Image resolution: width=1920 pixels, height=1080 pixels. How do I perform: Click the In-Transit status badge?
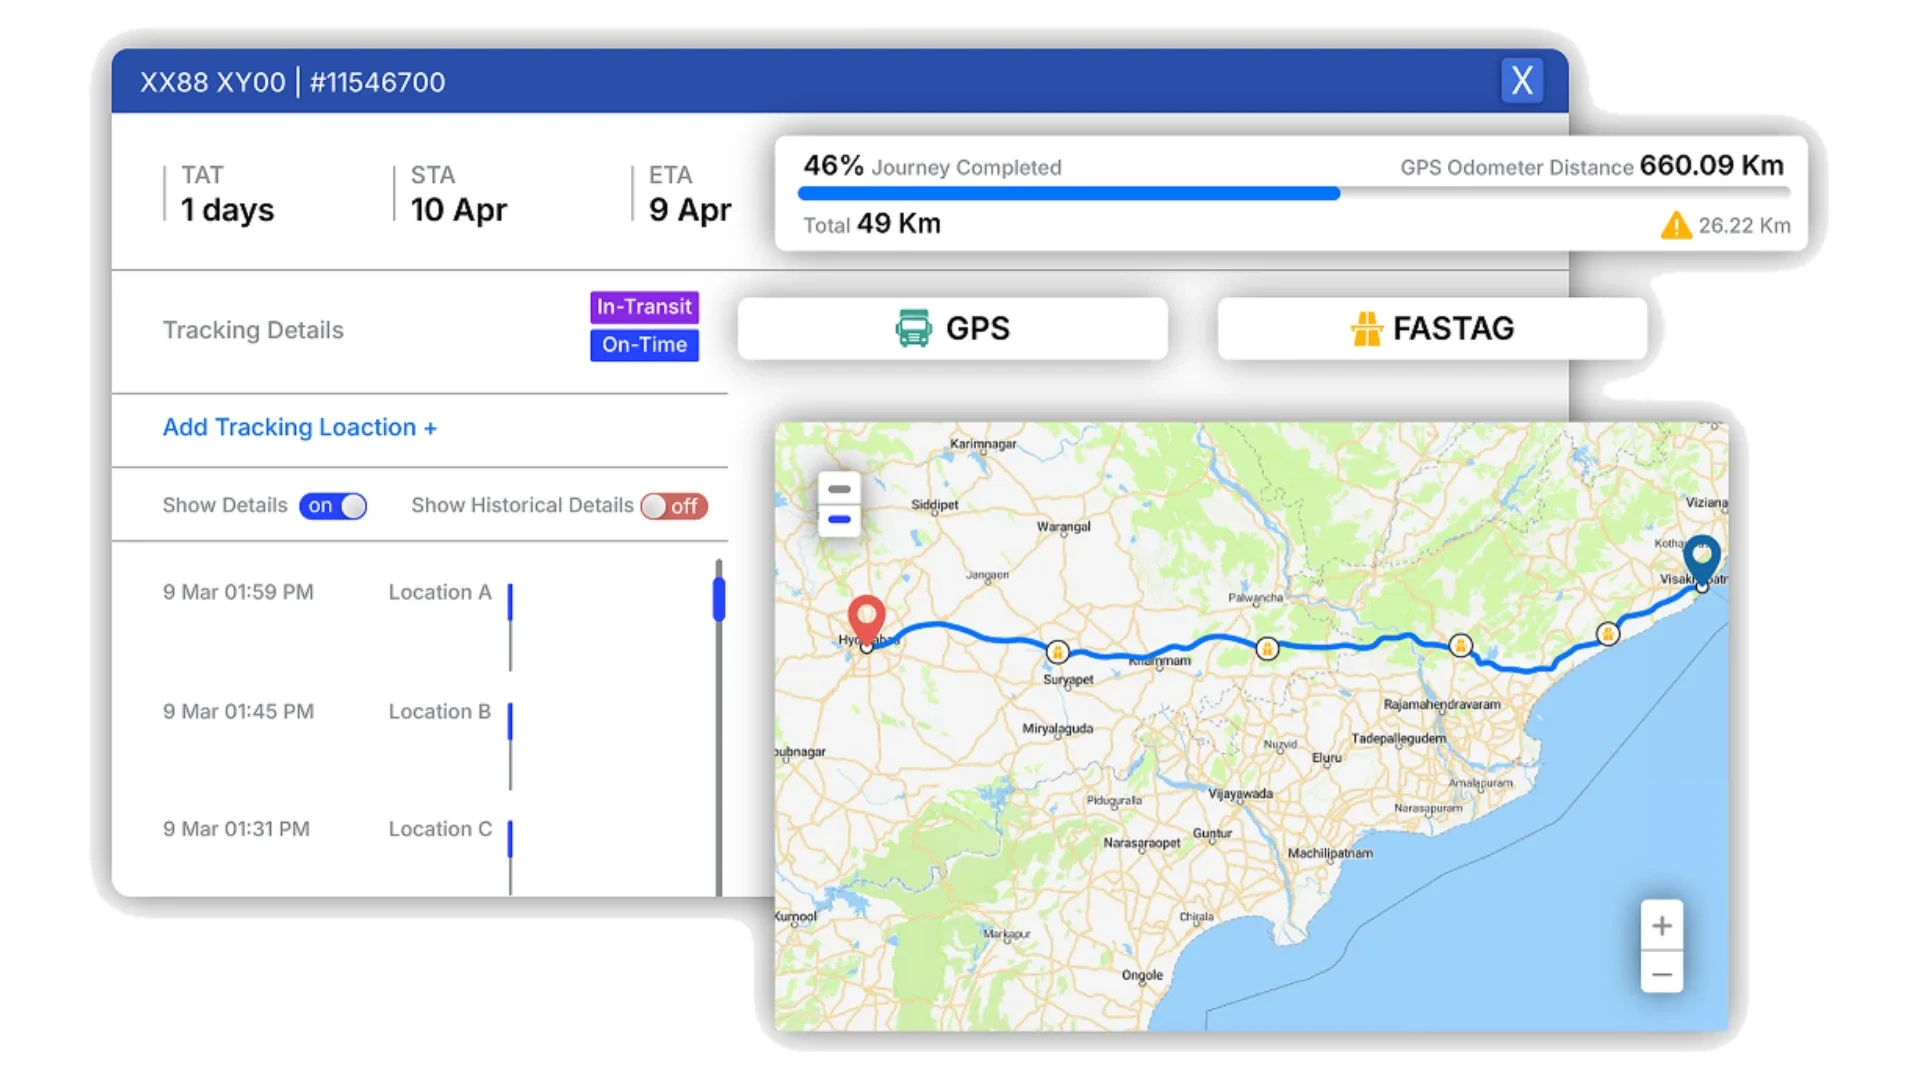click(x=644, y=306)
